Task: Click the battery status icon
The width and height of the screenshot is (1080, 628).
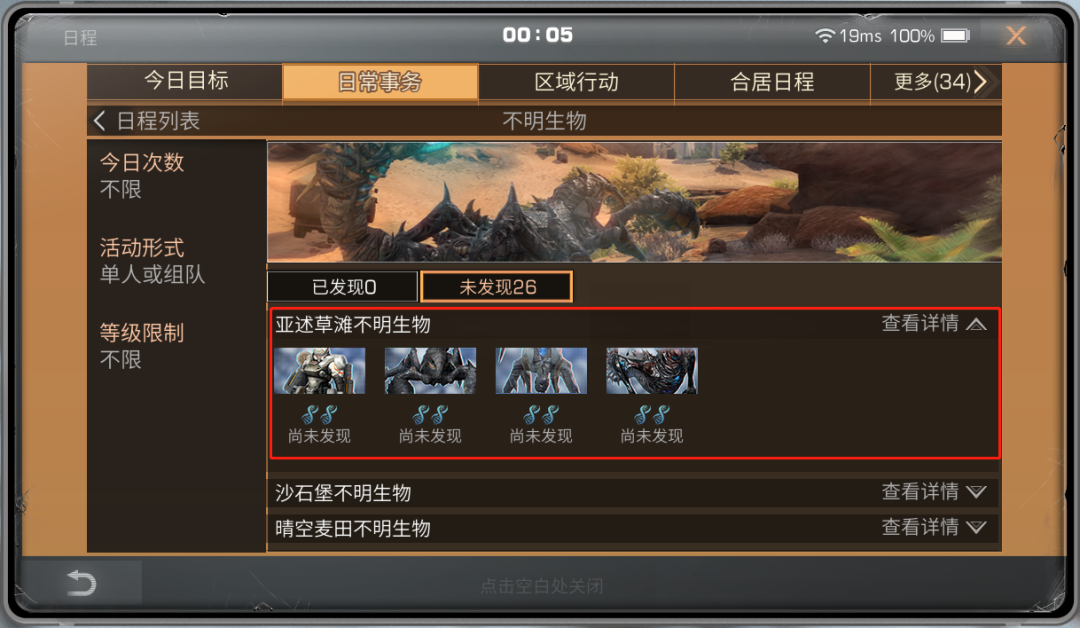Action: coord(955,35)
